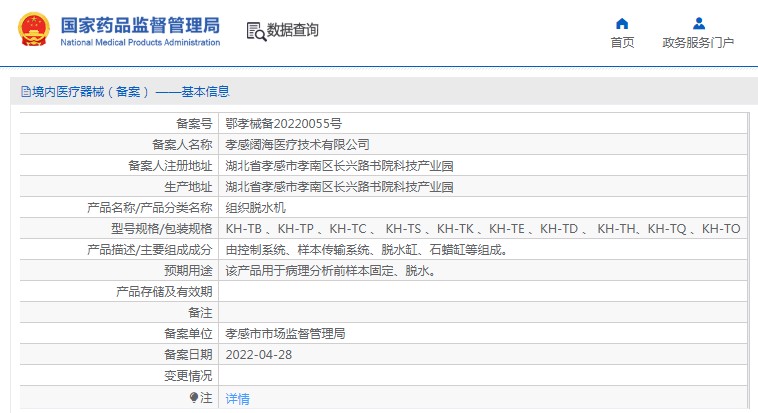Click the 国家药品监督管理局 title text
The height and width of the screenshot is (413, 758).
pos(140,25)
